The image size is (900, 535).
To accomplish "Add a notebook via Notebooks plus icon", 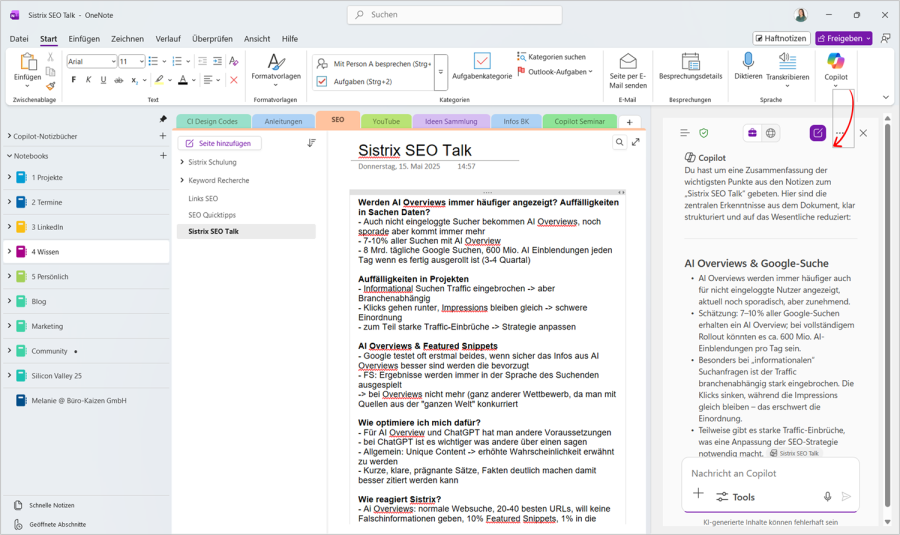I will [x=163, y=156].
